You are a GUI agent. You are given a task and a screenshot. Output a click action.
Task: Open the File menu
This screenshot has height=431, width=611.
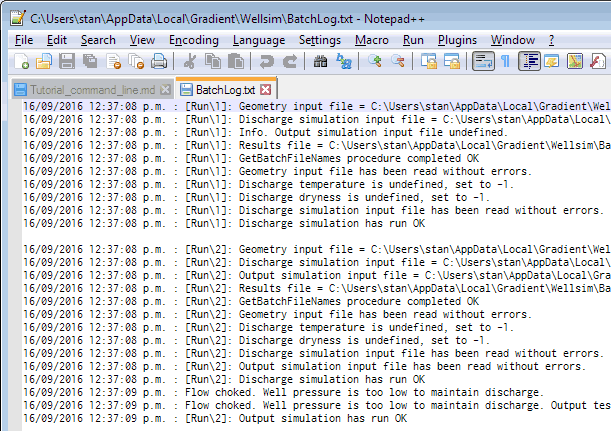[x=24, y=40]
